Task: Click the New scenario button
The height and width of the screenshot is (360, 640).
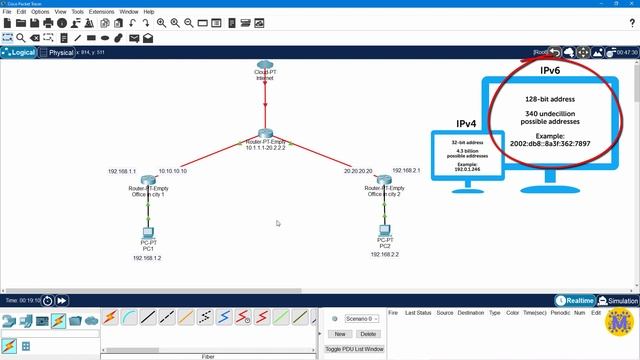Action: pos(340,334)
